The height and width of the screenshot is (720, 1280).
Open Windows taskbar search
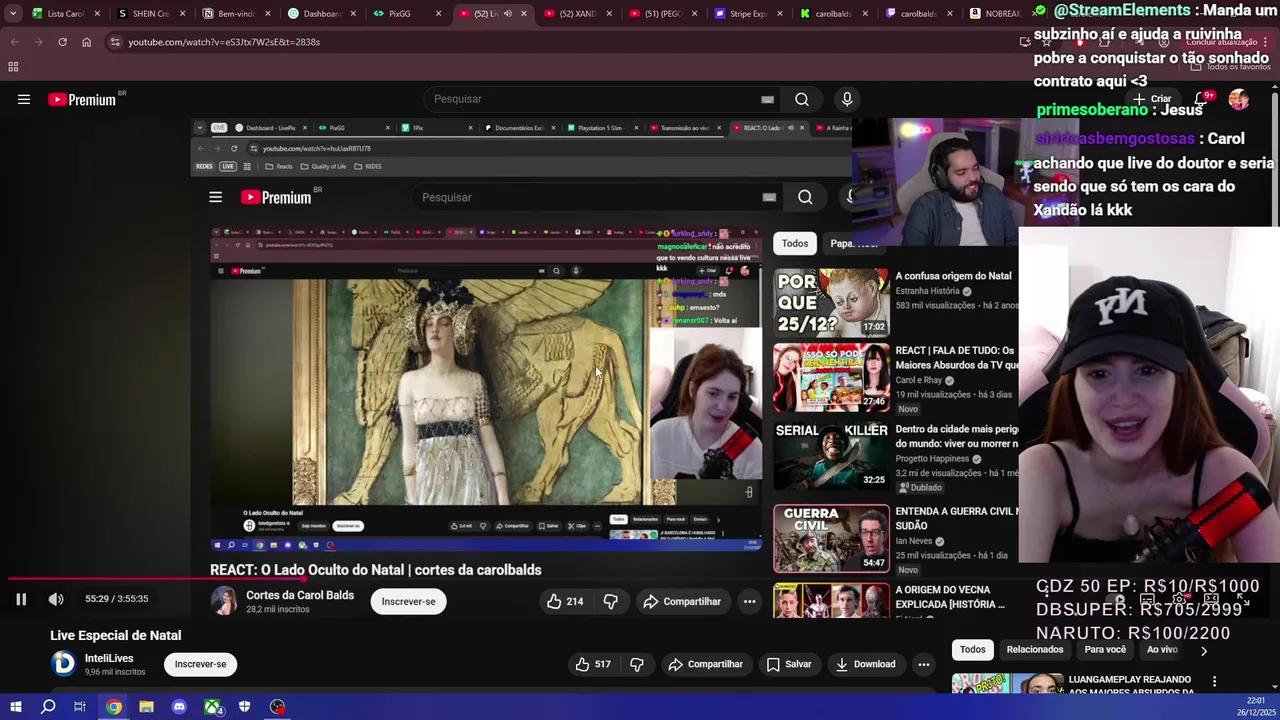(x=48, y=707)
